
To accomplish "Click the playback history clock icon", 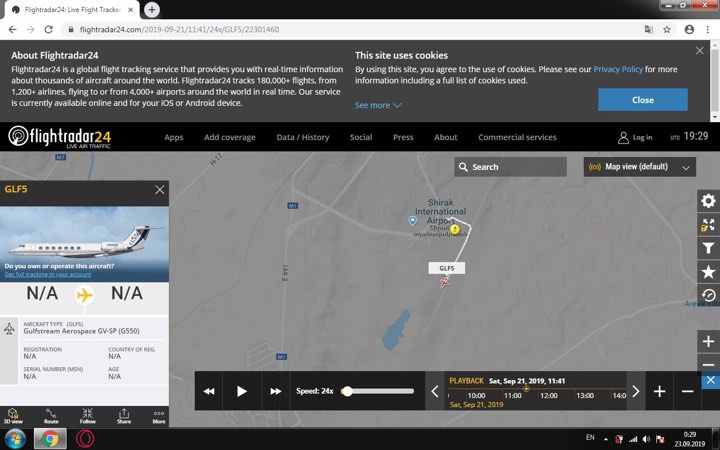I will tap(708, 295).
